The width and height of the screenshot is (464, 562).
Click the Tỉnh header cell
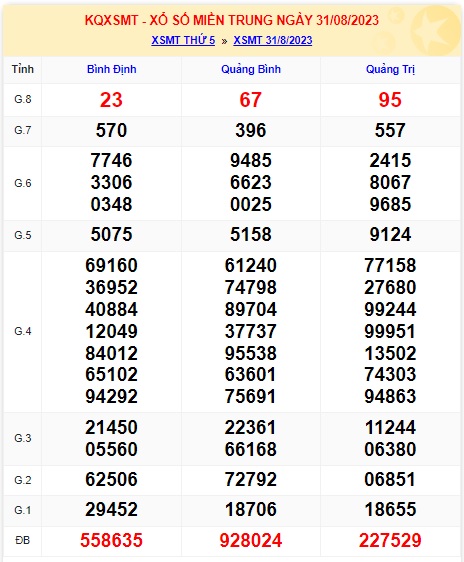coord(23,69)
